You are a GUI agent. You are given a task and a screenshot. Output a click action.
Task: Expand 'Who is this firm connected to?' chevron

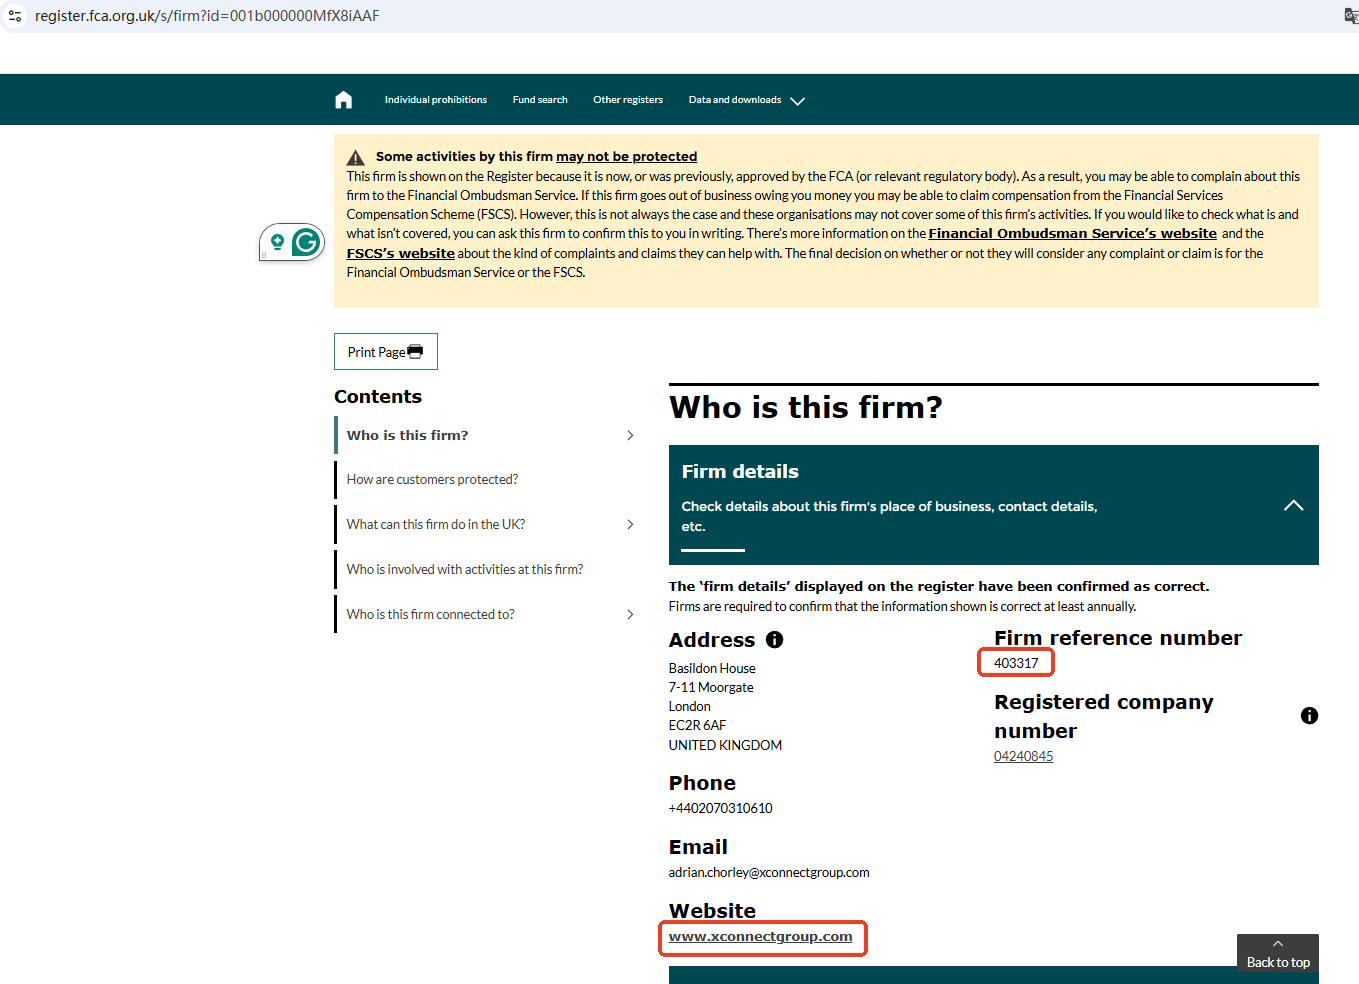(630, 614)
